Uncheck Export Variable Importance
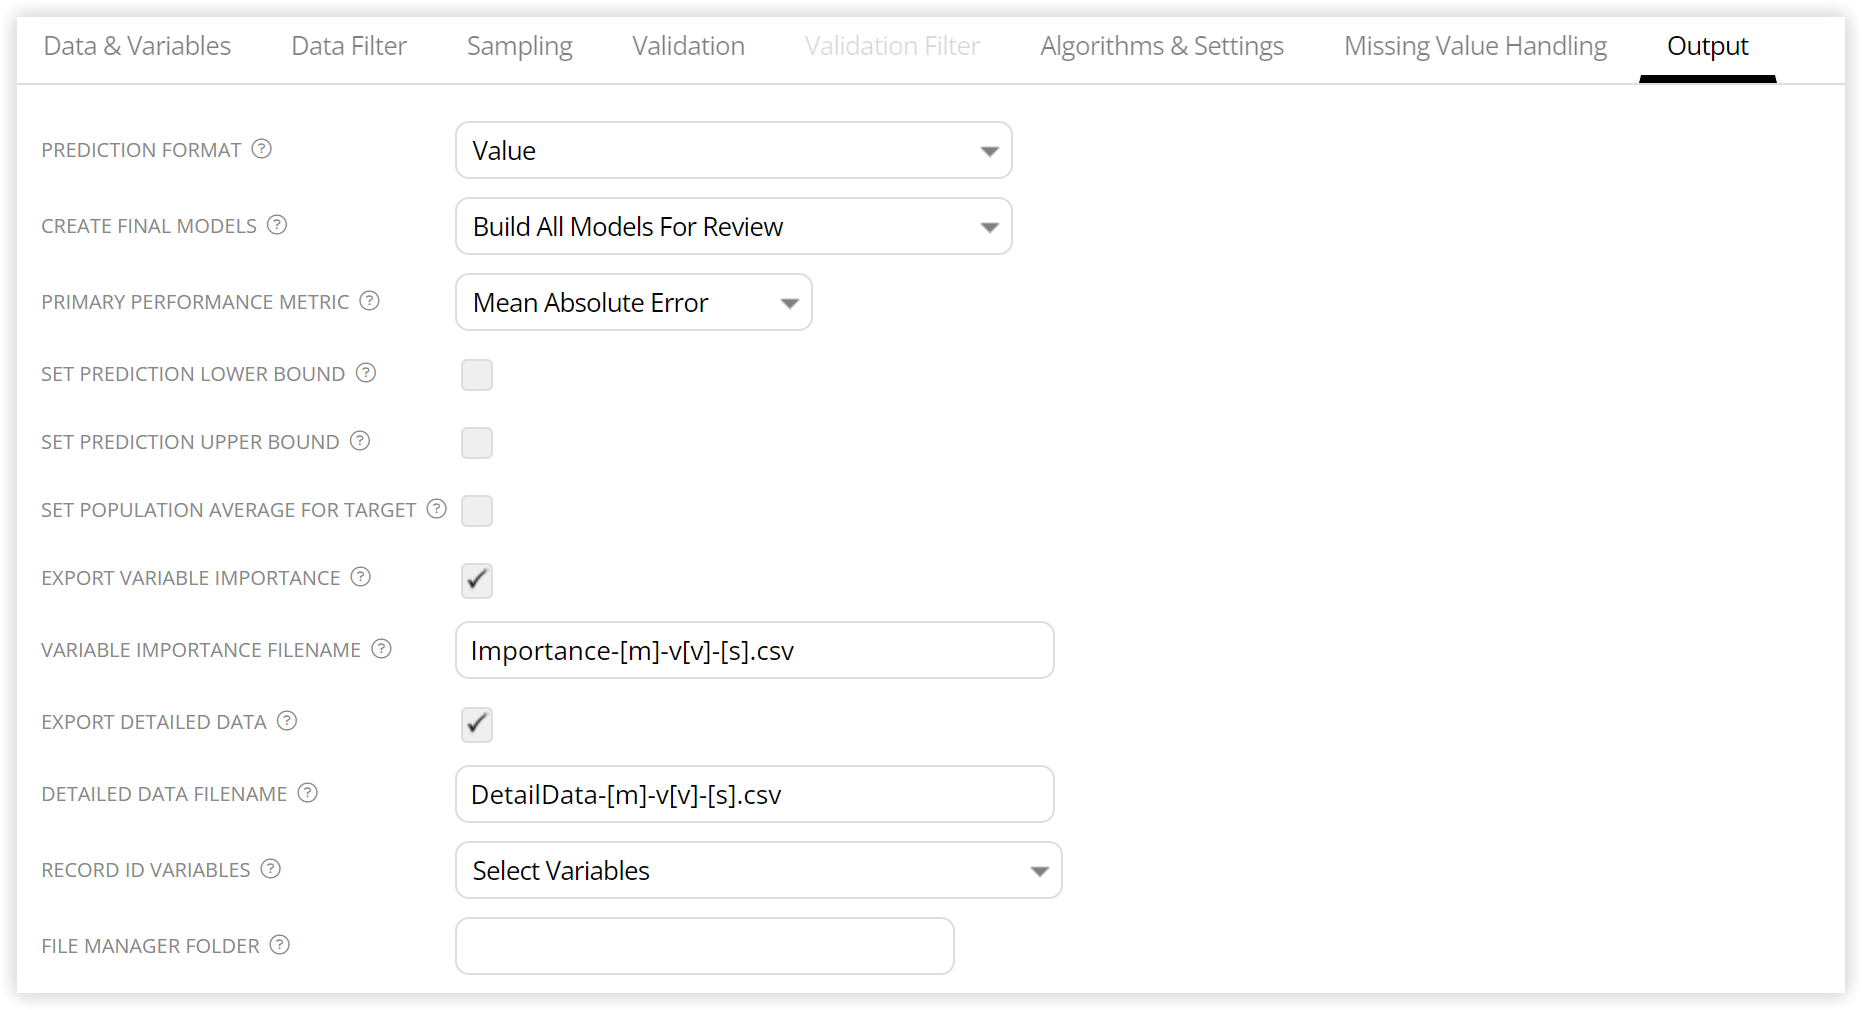Image resolution: width=1862 pixels, height=1010 pixels. tap(476, 580)
